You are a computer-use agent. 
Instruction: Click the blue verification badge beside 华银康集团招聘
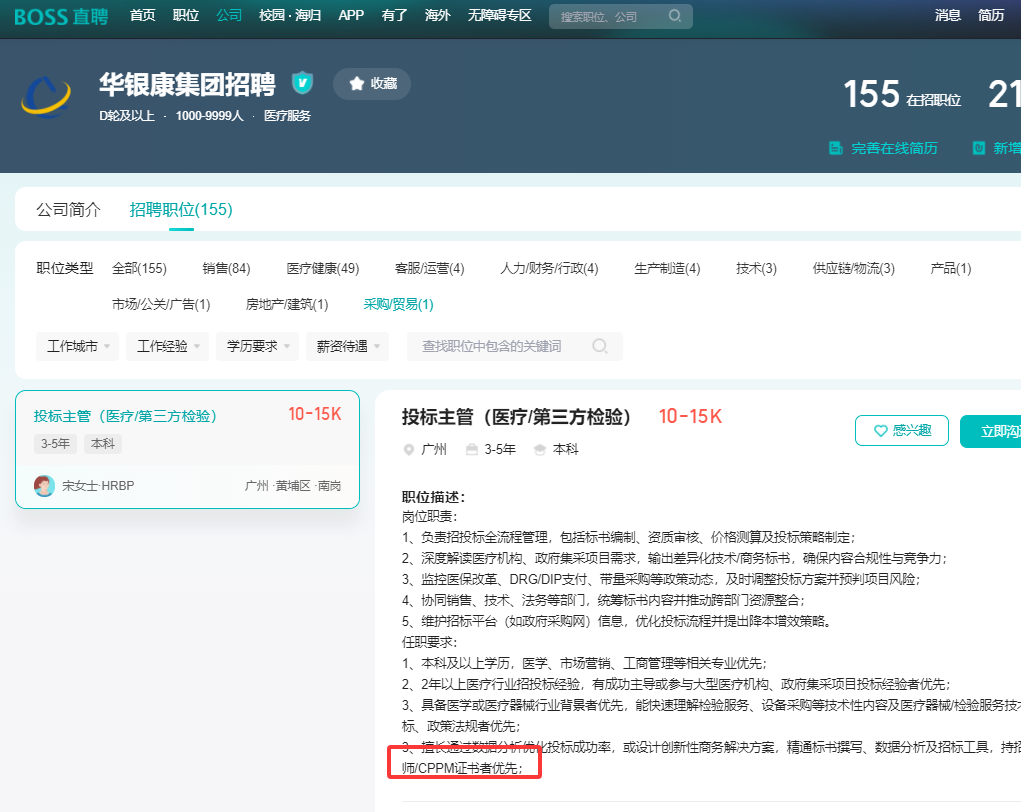pos(302,84)
